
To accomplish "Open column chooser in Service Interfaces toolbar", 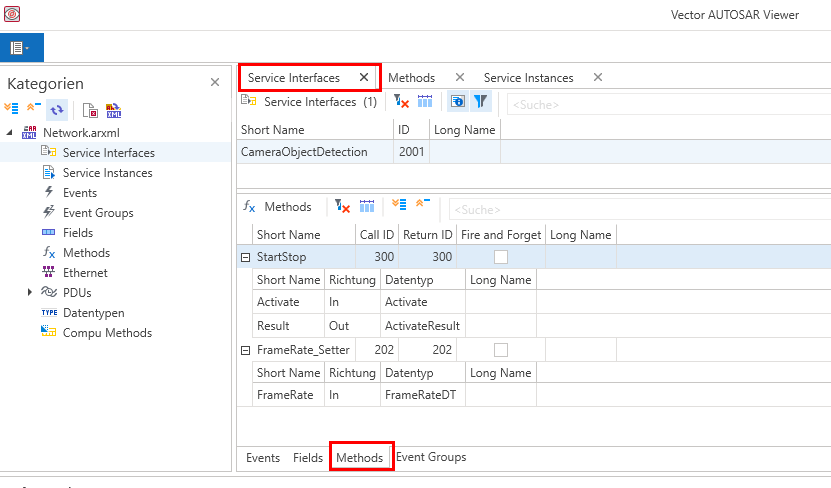I will pyautogui.click(x=424, y=102).
